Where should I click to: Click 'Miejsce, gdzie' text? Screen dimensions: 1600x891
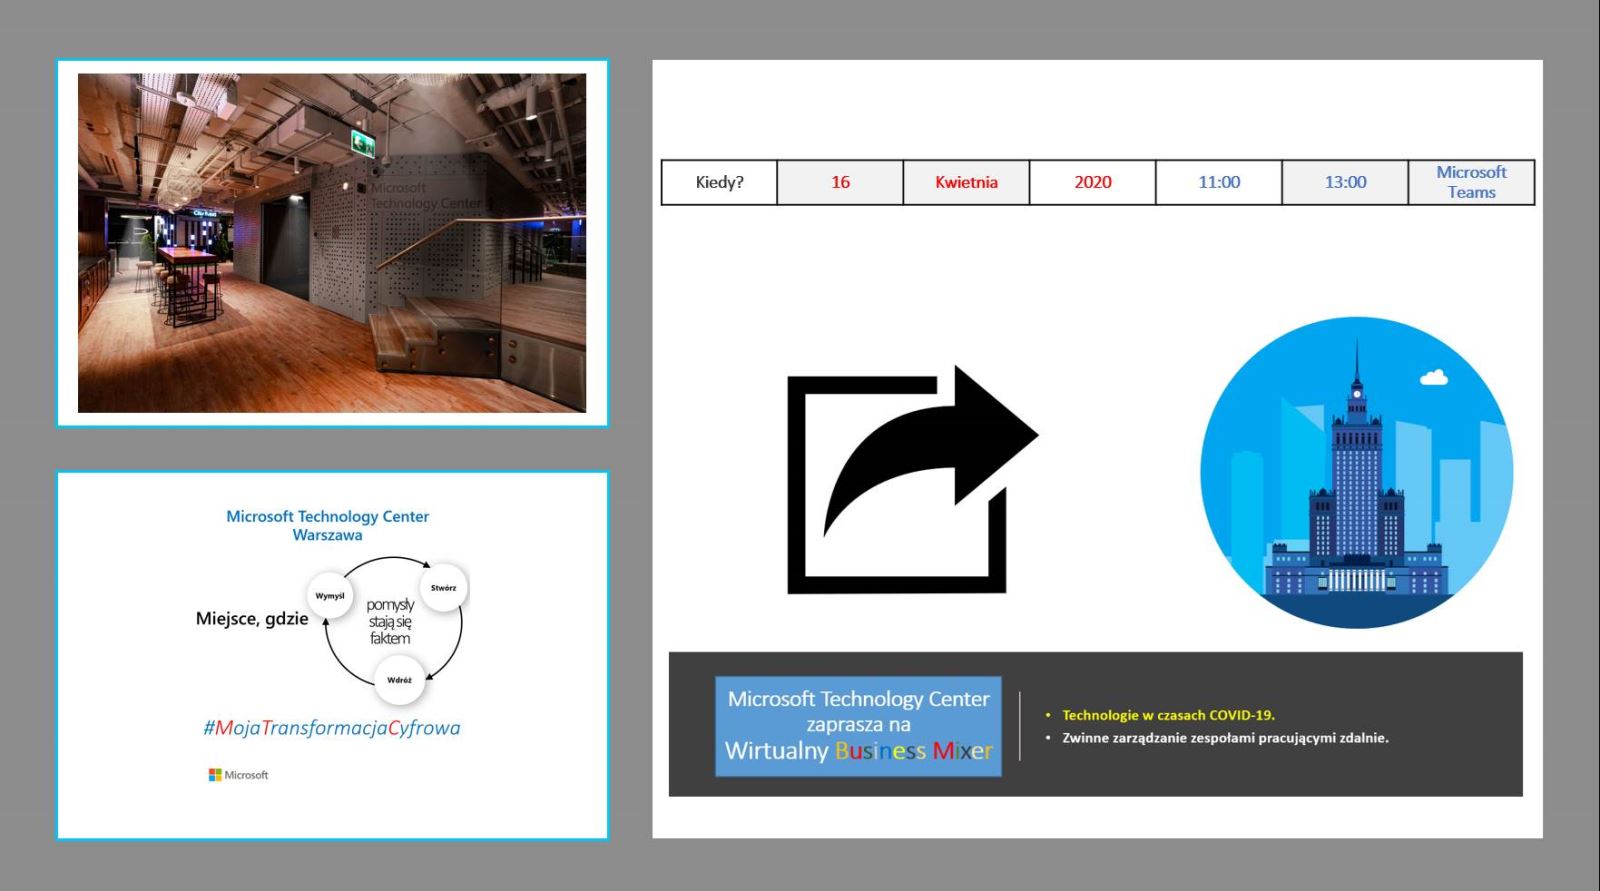point(252,619)
